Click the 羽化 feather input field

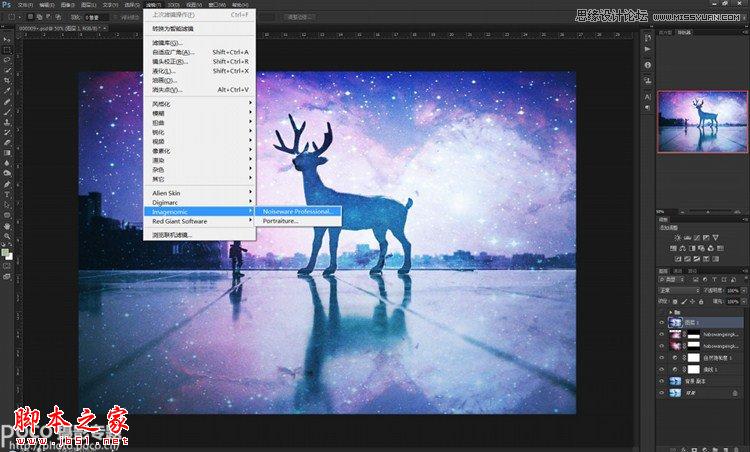coord(98,17)
